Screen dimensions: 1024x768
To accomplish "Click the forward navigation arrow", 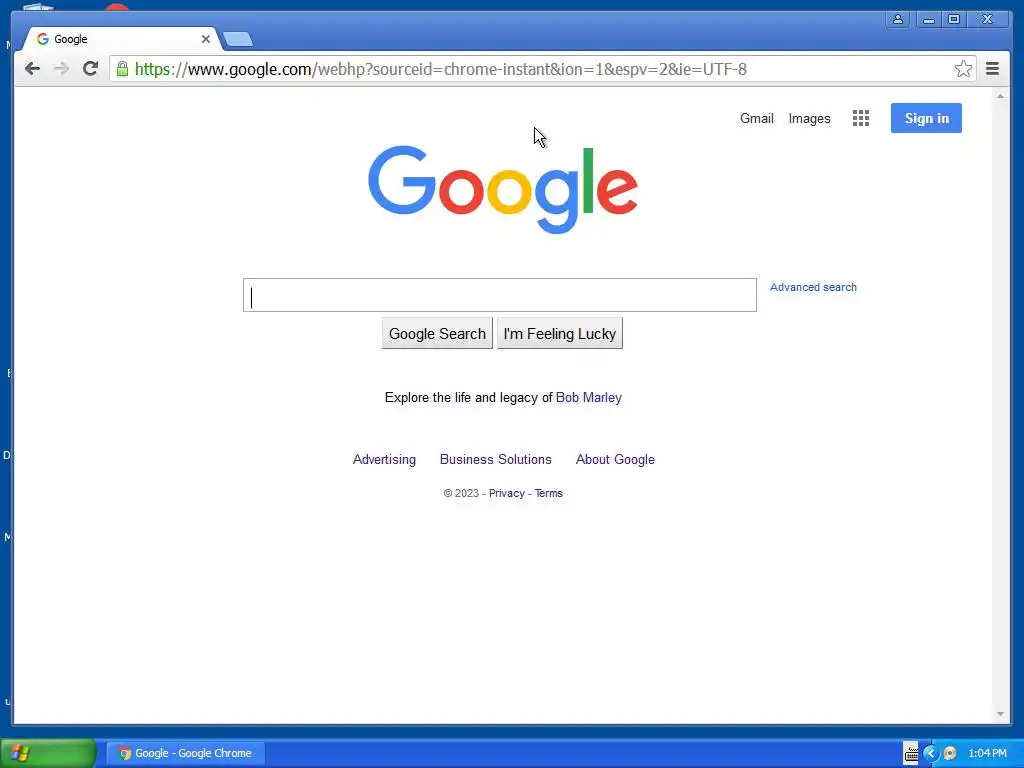I will [x=61, y=69].
